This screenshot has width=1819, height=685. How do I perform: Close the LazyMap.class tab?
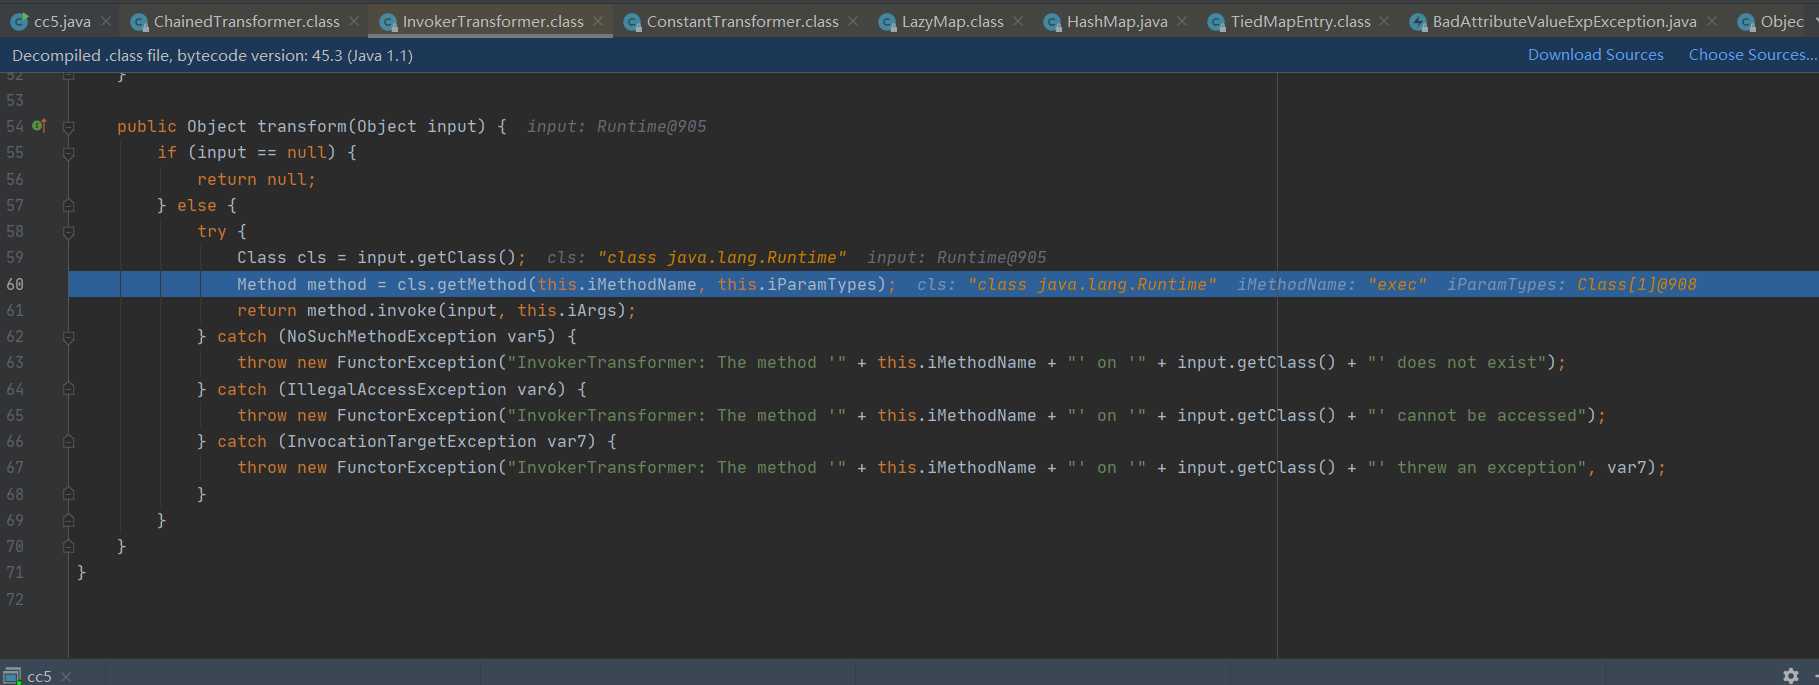(x=1018, y=21)
